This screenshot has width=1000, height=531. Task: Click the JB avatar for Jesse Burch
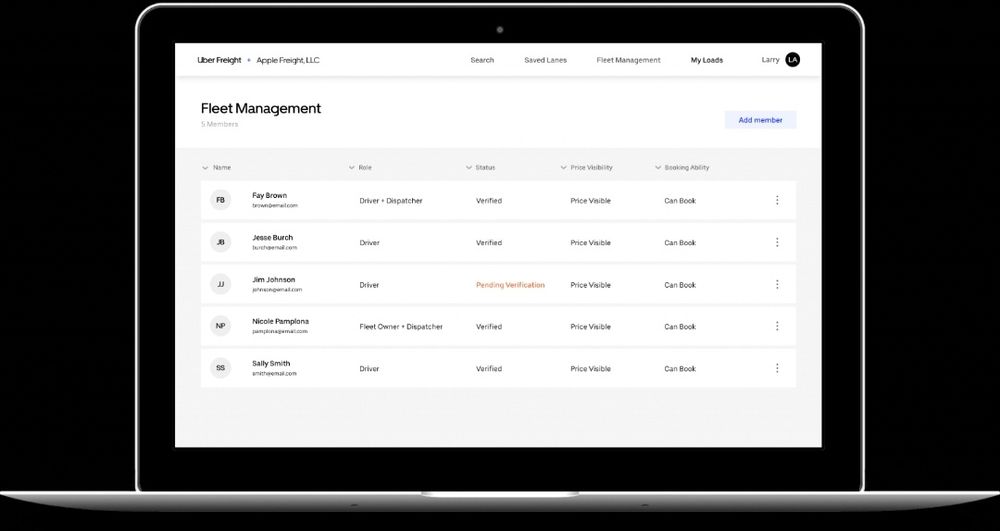tap(221, 242)
